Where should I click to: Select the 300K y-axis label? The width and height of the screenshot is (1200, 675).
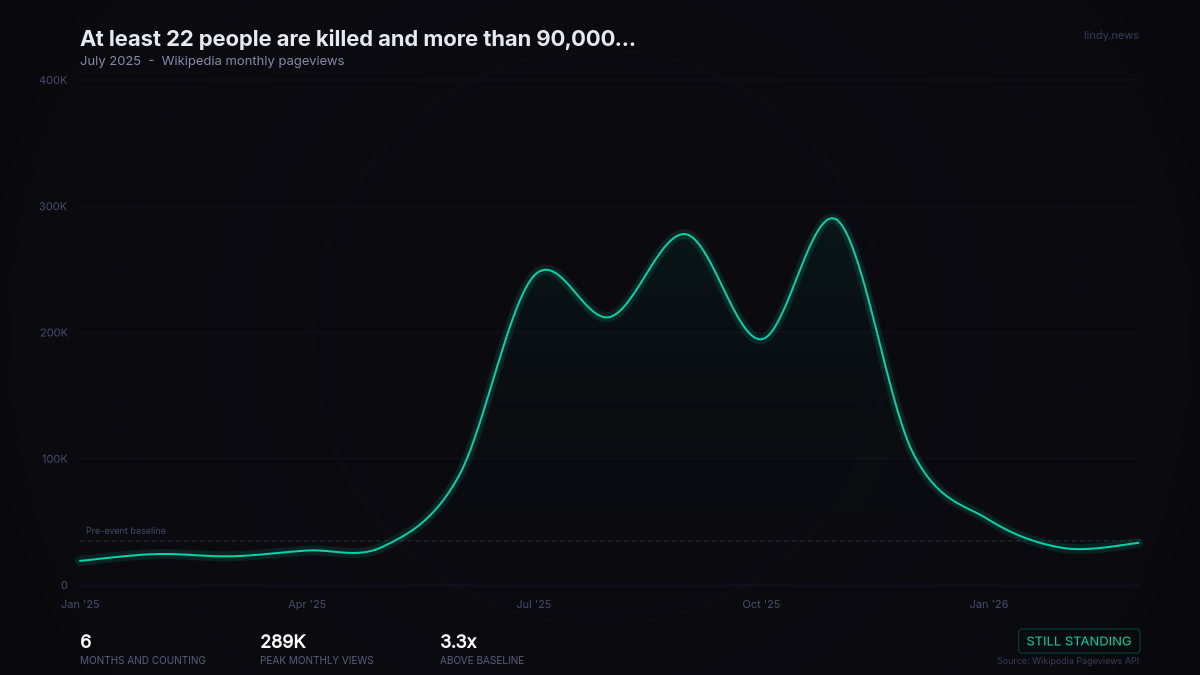click(x=53, y=207)
